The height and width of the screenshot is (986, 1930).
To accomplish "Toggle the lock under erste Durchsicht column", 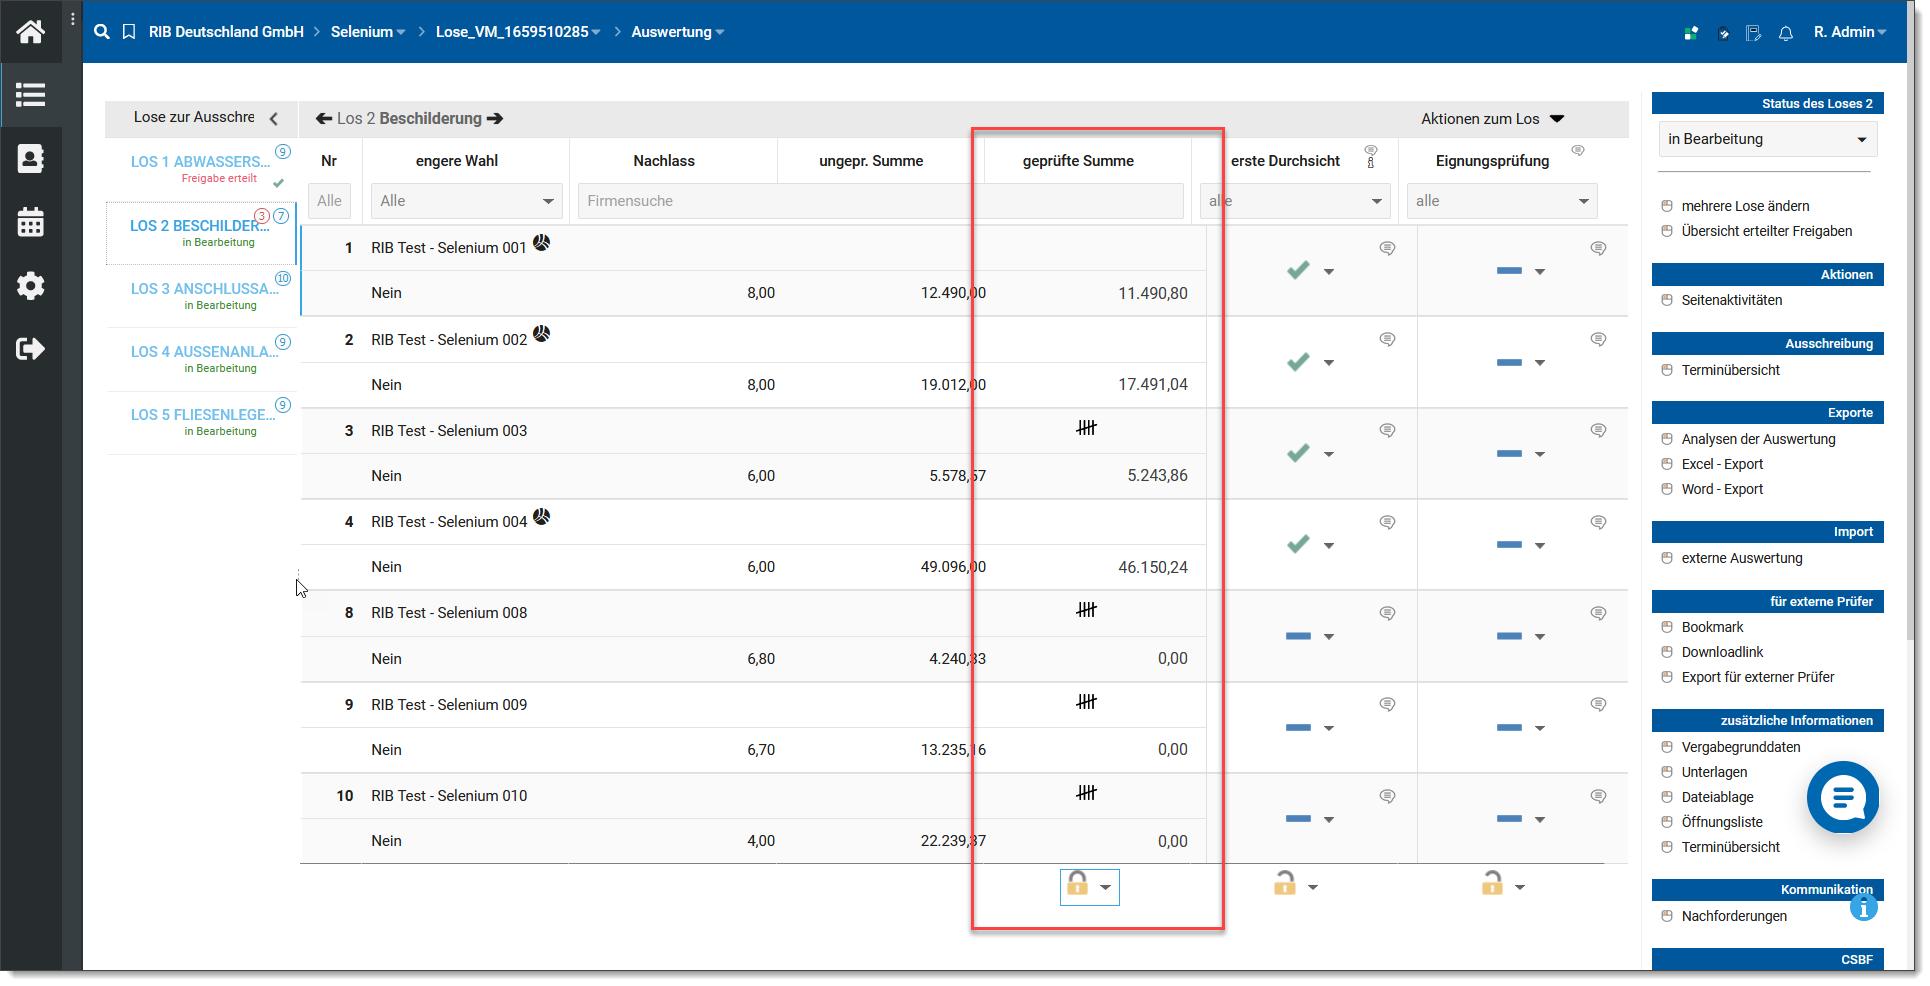I will point(1285,884).
